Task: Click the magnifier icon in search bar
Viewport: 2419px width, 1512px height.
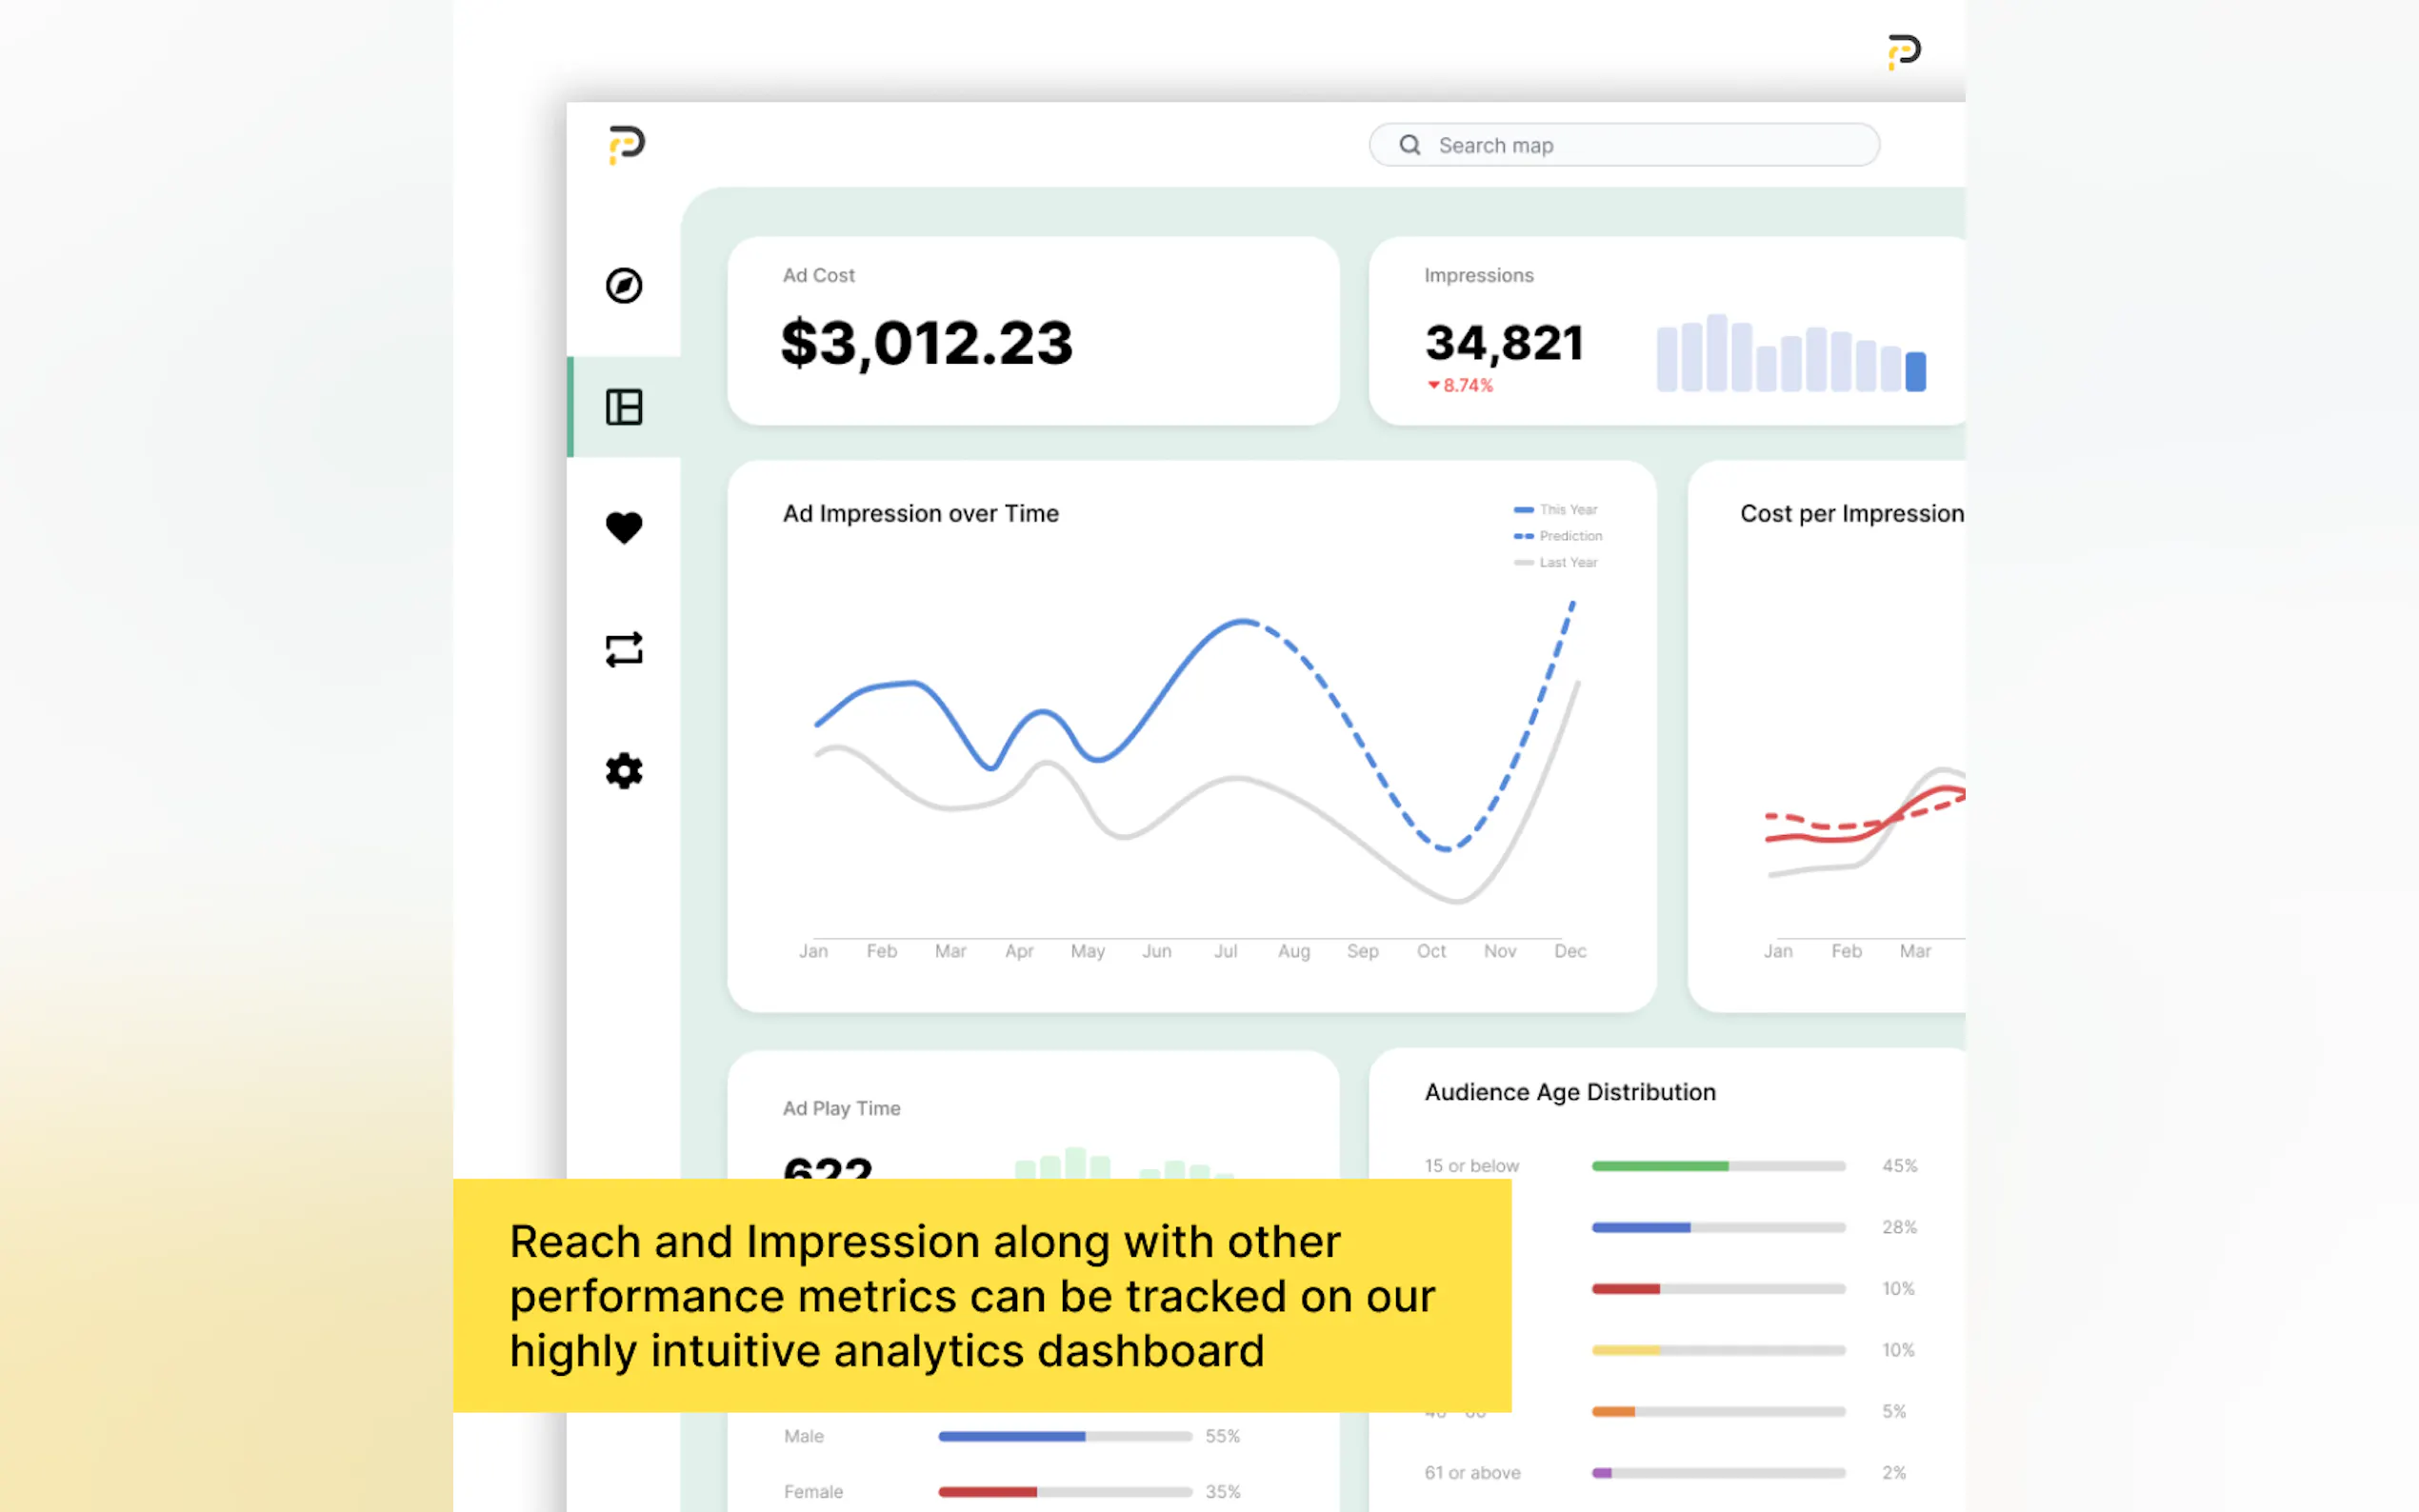Action: [1410, 145]
